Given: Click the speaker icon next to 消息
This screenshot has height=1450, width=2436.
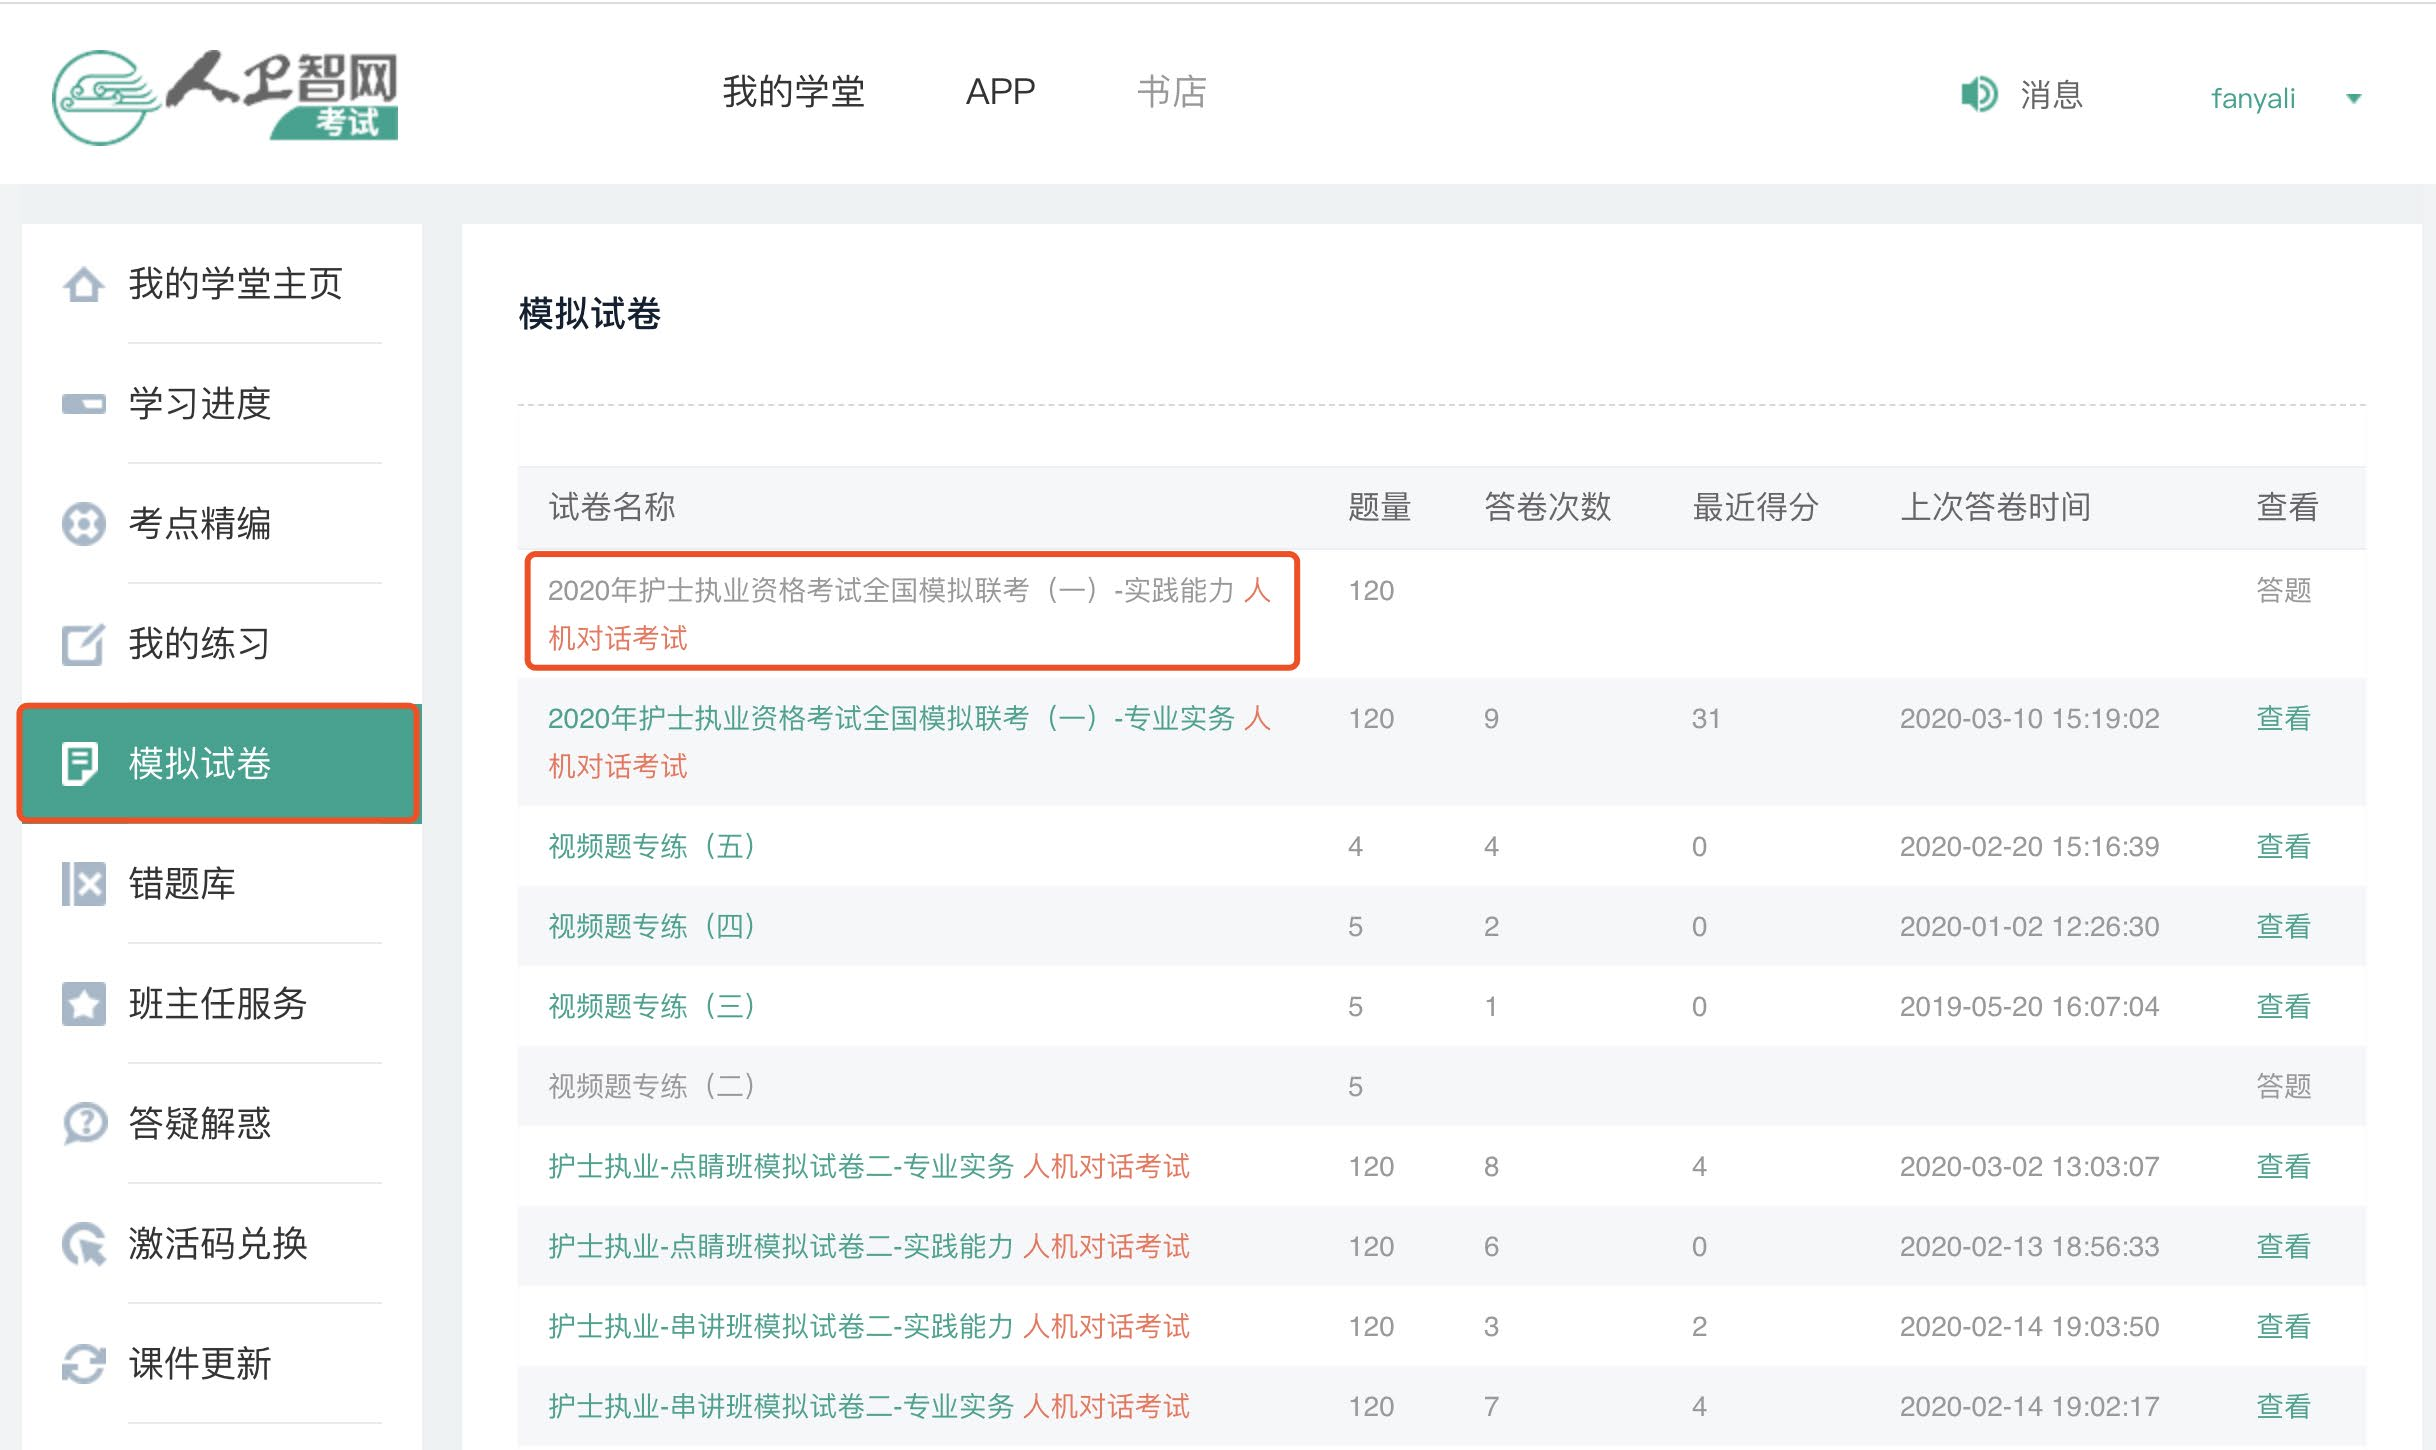Looking at the screenshot, I should tap(1977, 95).
